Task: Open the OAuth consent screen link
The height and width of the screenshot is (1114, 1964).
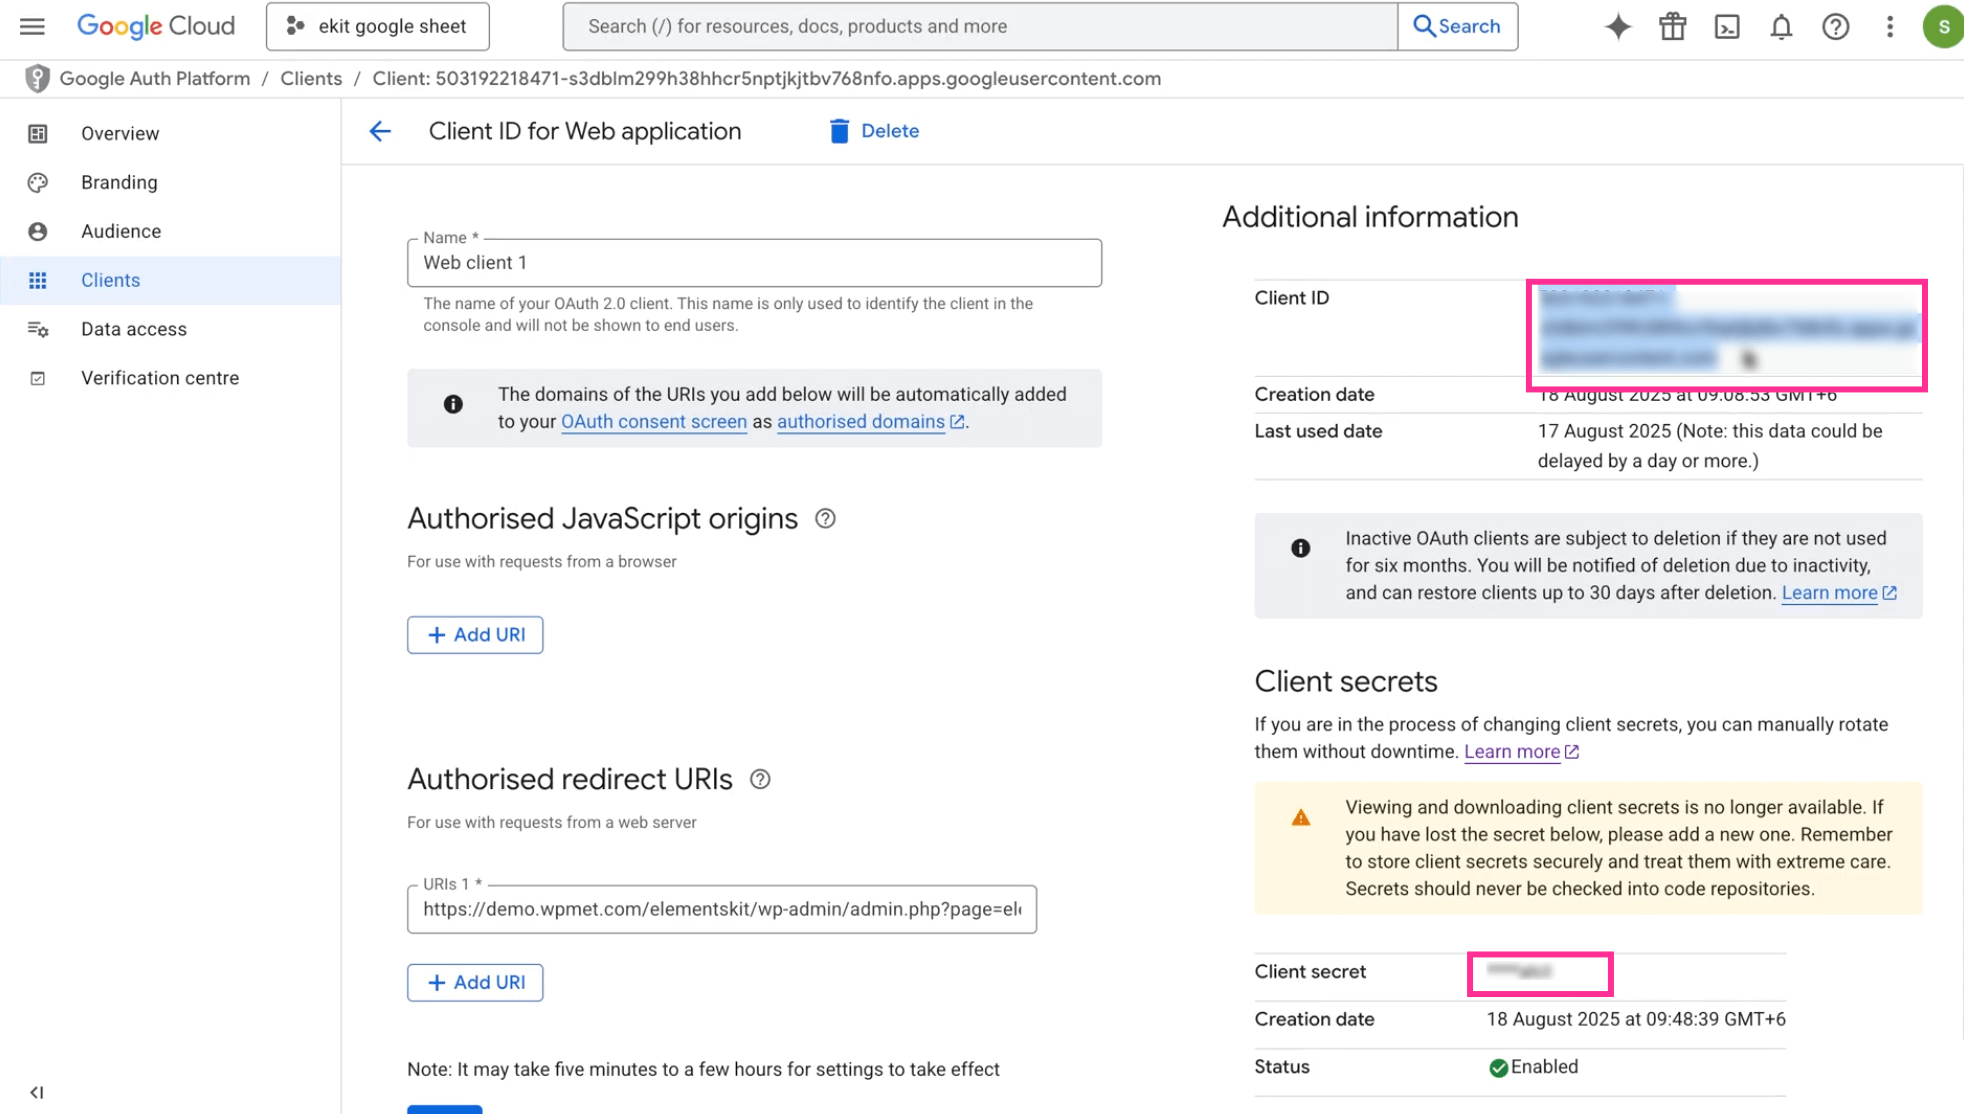Action: click(654, 421)
